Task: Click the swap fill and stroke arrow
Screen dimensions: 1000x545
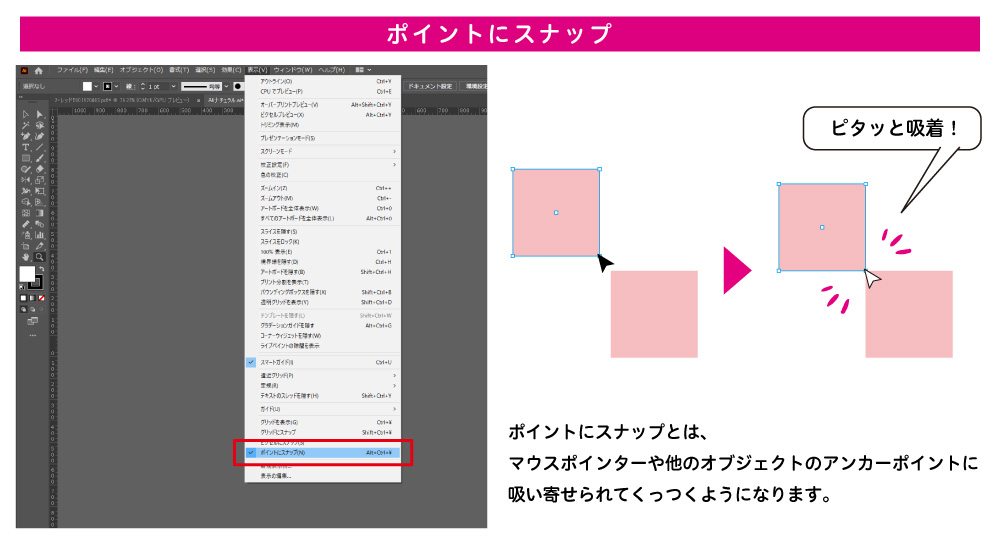Action: [40, 268]
